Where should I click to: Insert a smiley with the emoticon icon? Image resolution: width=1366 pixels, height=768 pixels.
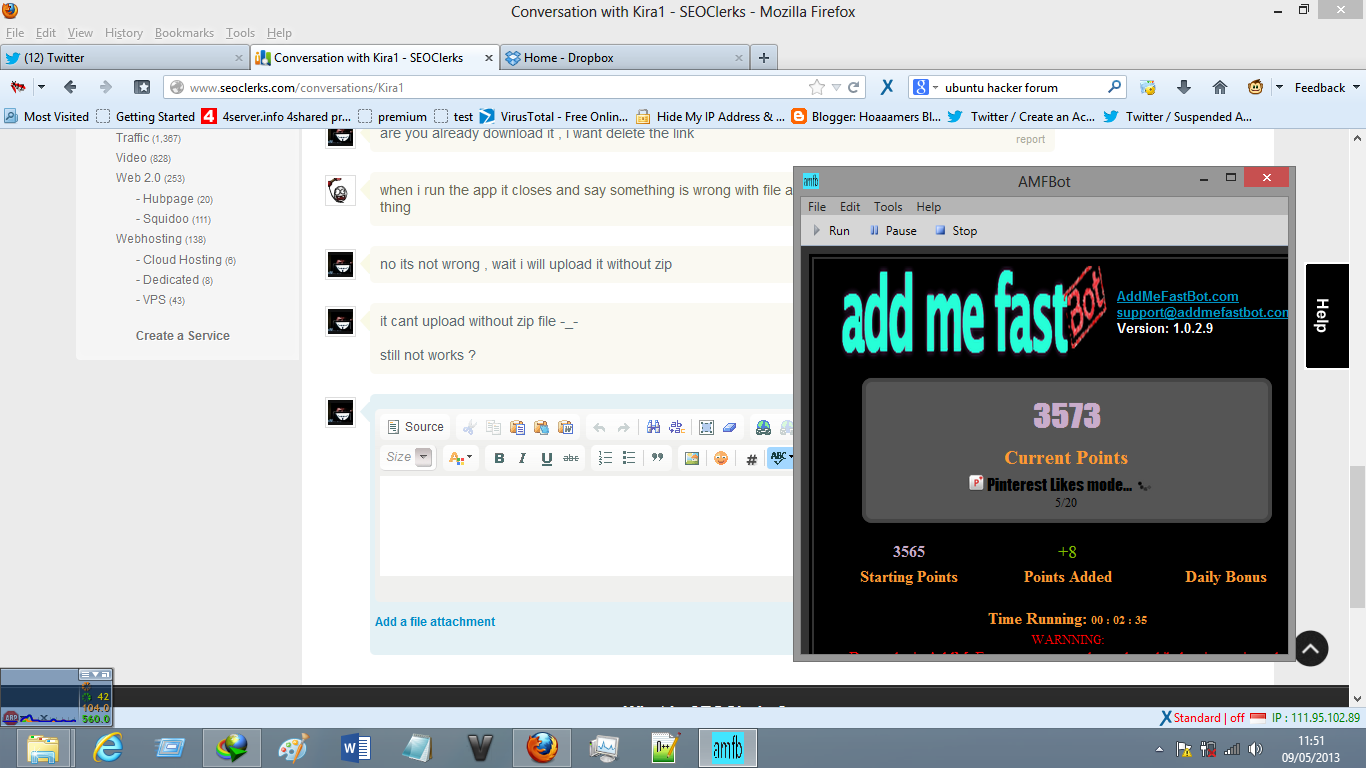(720, 458)
